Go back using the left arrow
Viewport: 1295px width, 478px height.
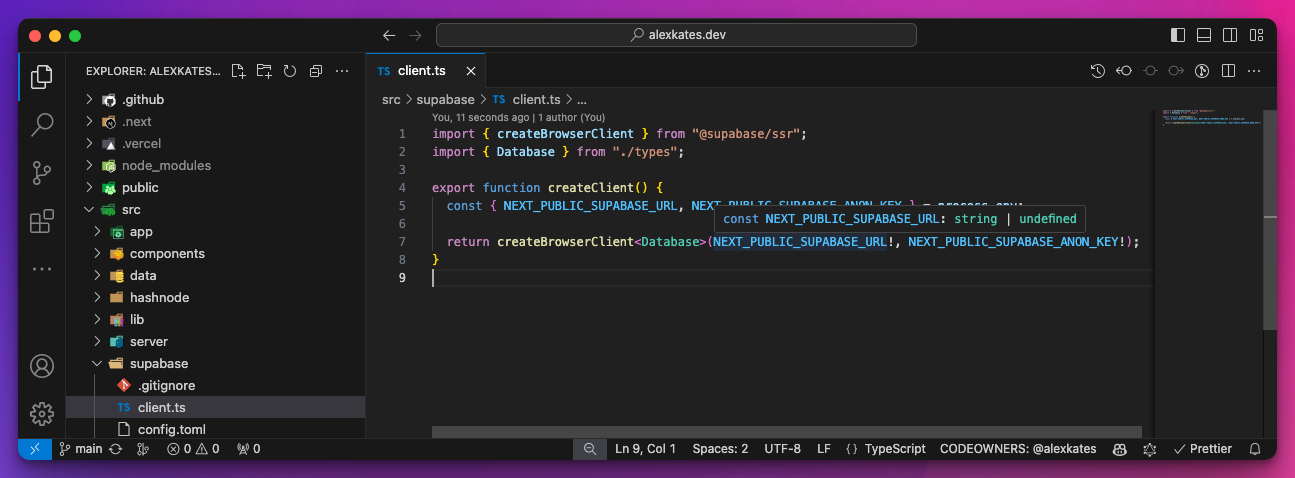tap(389, 35)
